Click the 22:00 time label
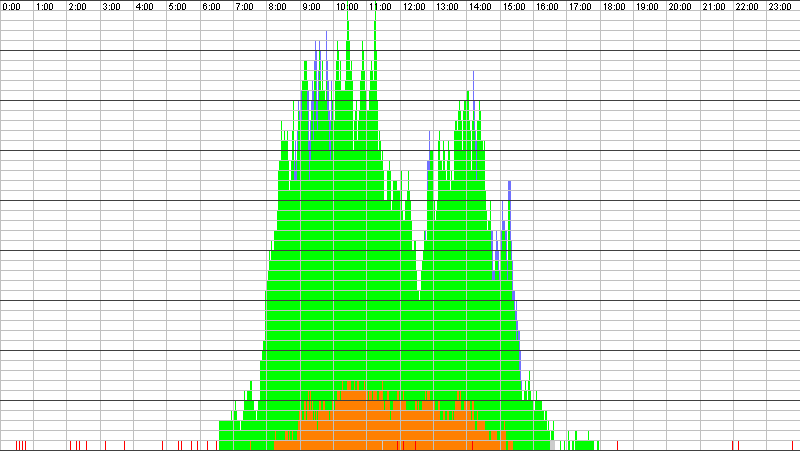The height and width of the screenshot is (451, 800). click(x=747, y=7)
